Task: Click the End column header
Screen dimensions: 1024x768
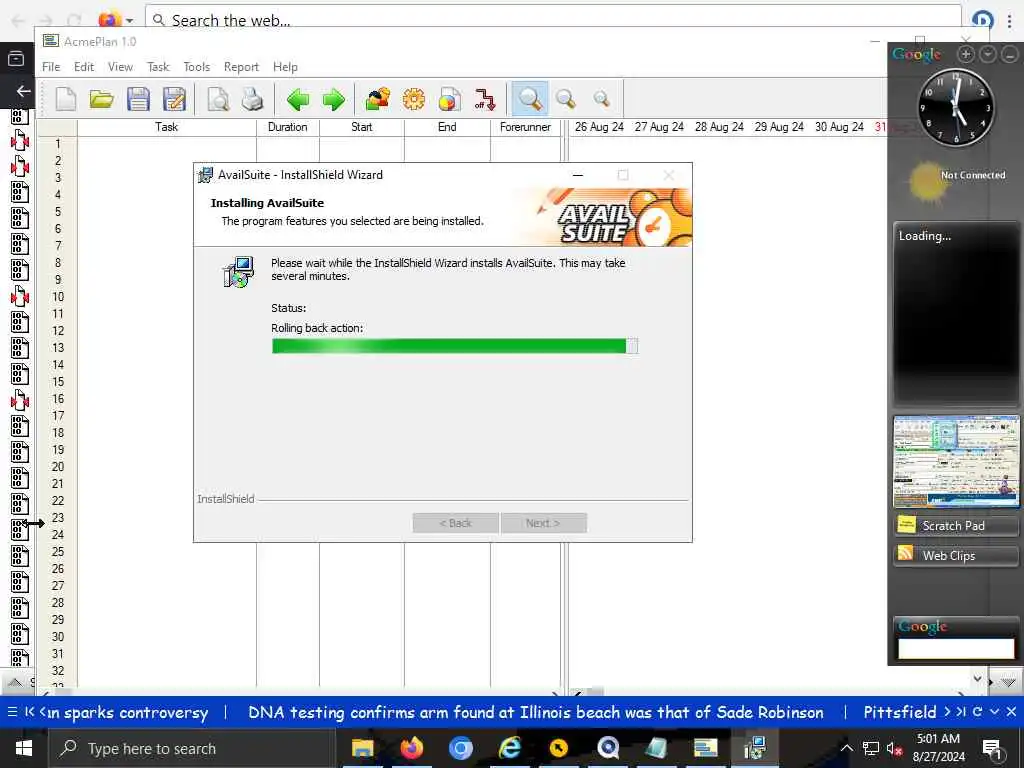Action: click(x=447, y=127)
